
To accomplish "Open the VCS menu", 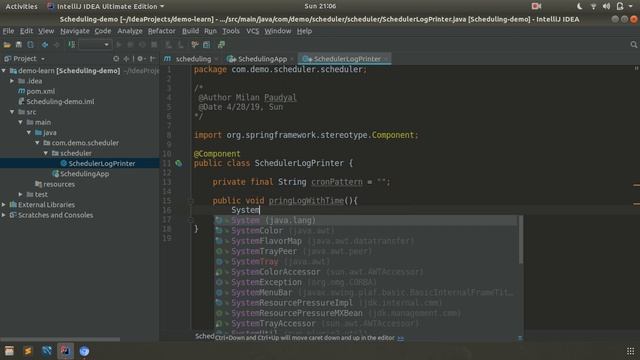I will point(253,31).
